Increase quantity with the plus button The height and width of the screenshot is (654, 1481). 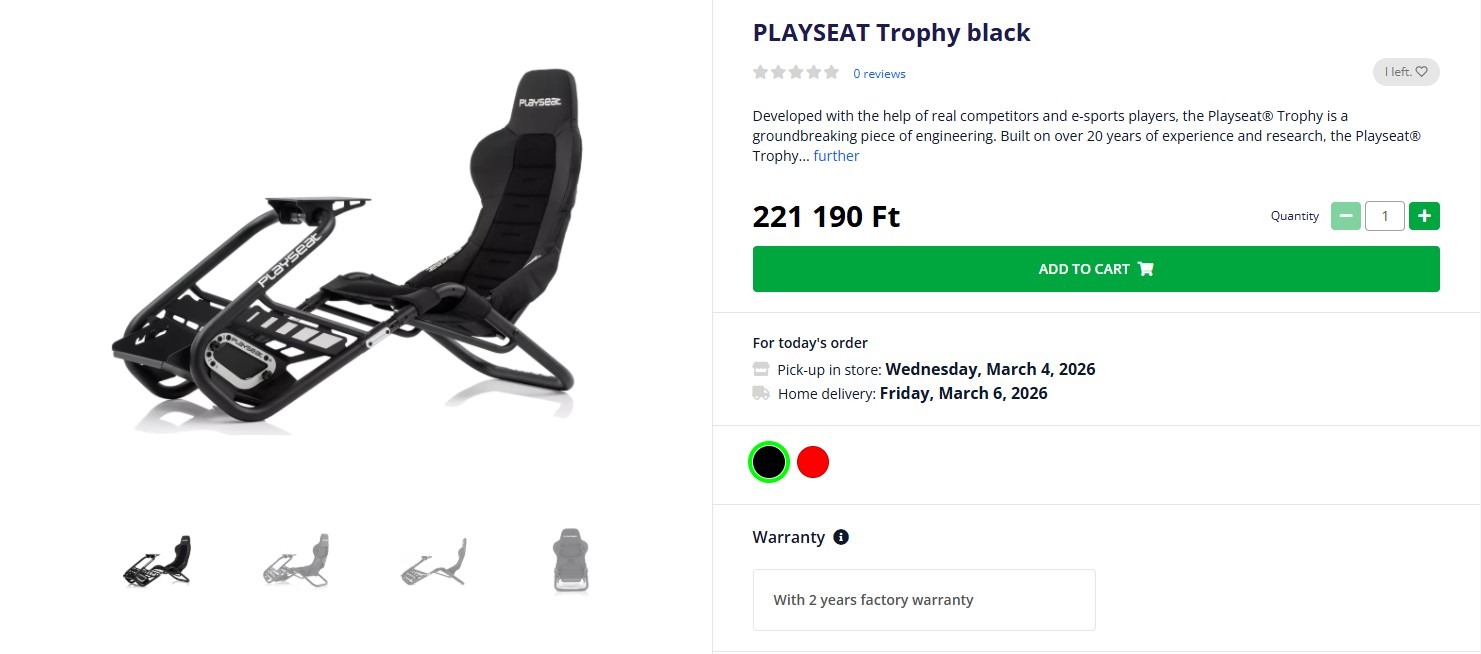(1424, 216)
